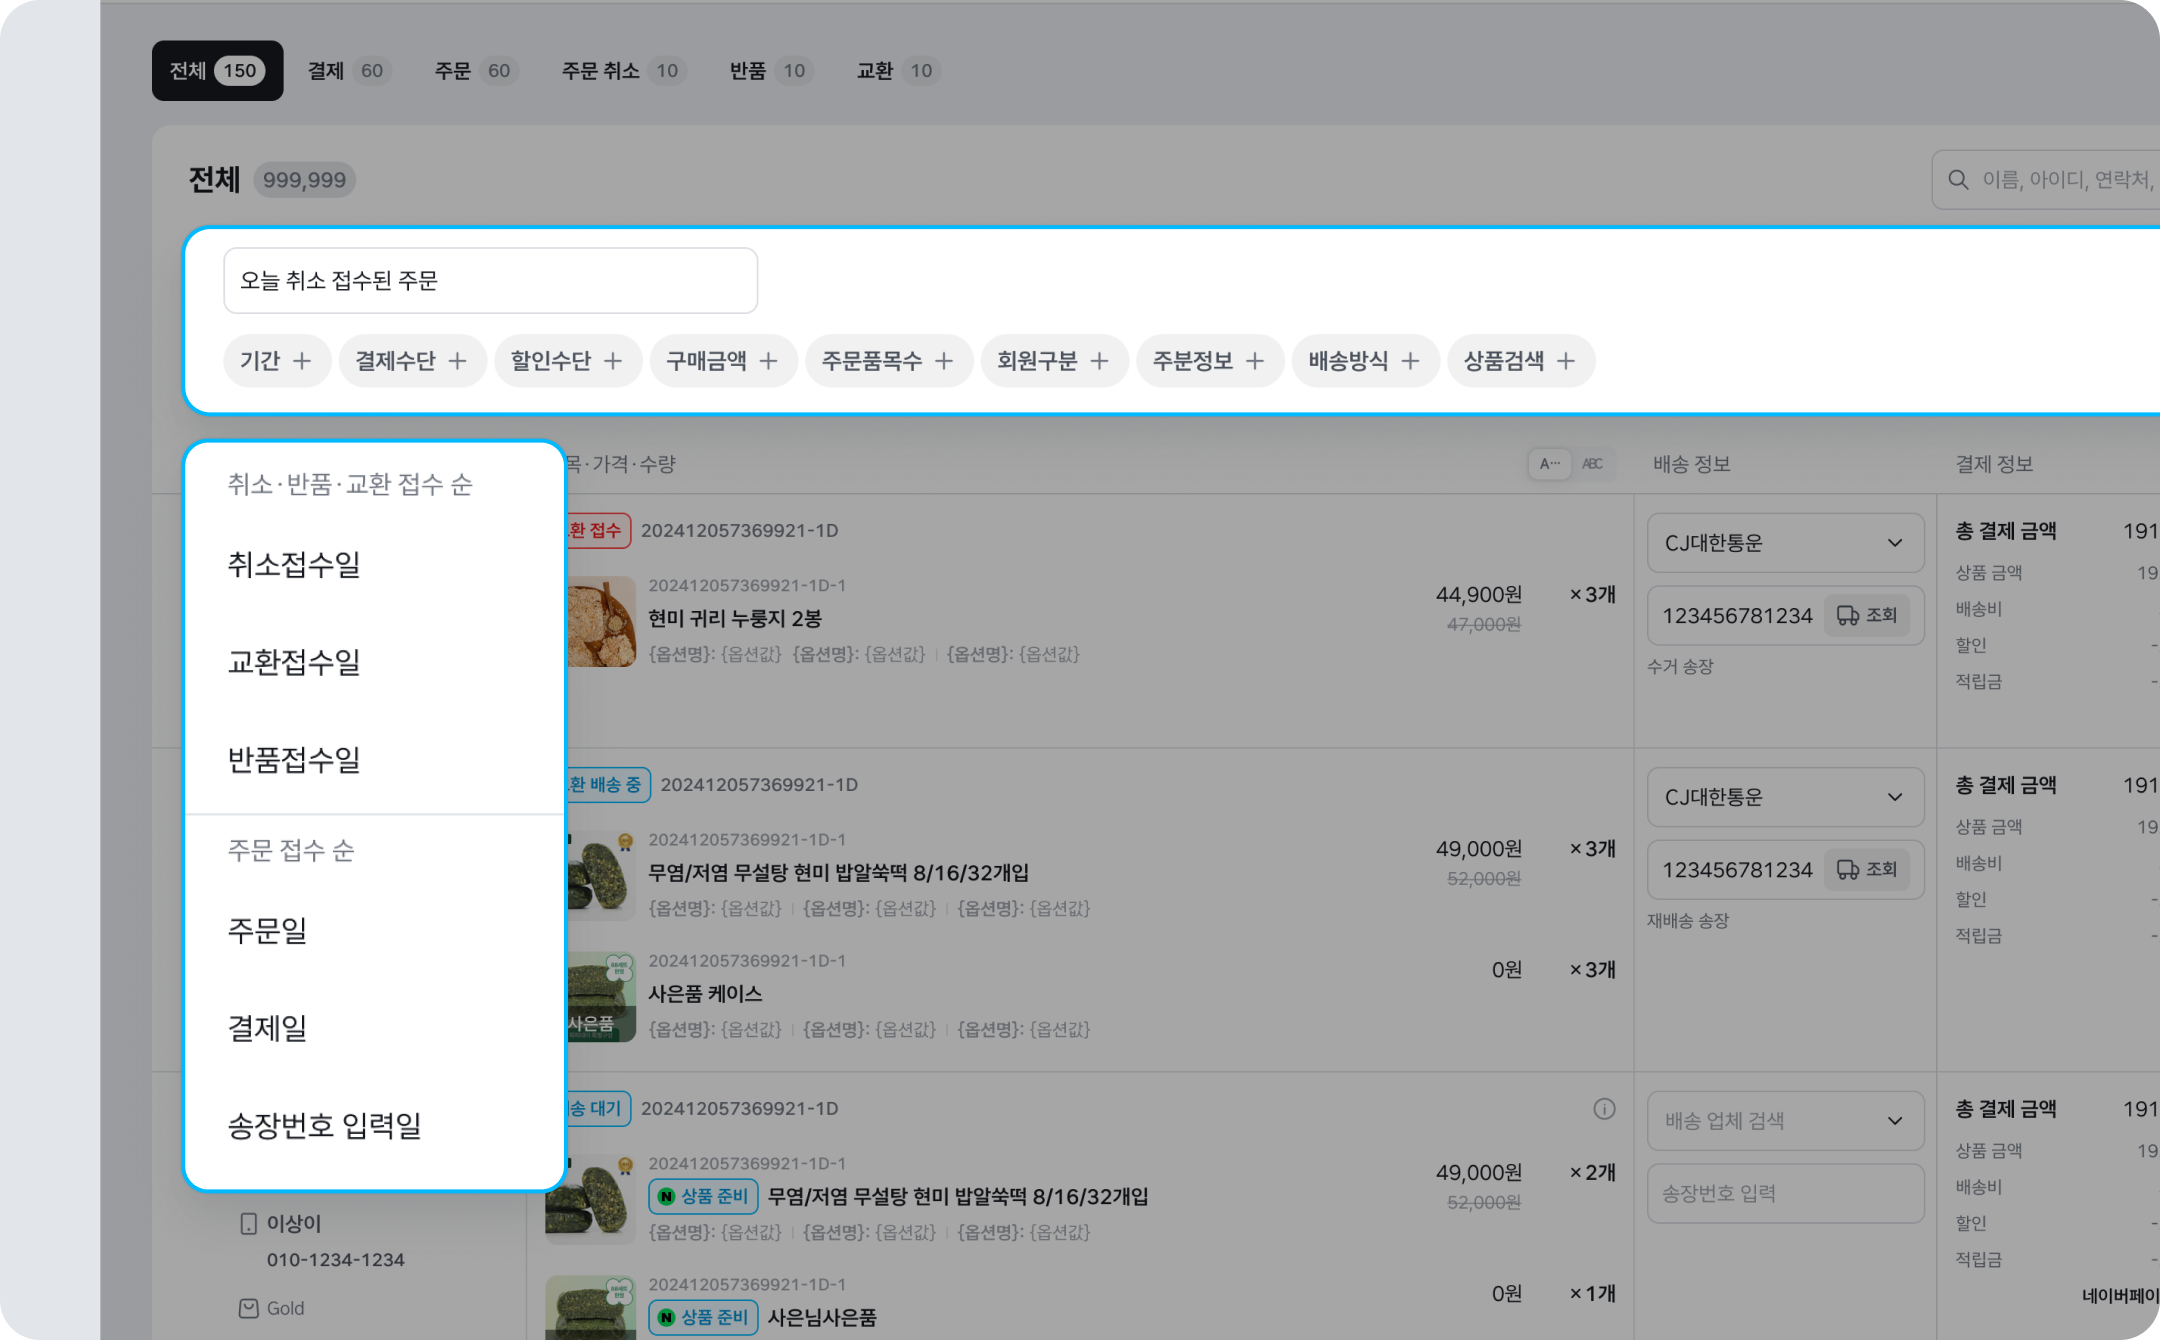Open the CJ대한통운 courier dropdown in the first order
The image size is (2160, 1340).
pyautogui.click(x=1785, y=543)
